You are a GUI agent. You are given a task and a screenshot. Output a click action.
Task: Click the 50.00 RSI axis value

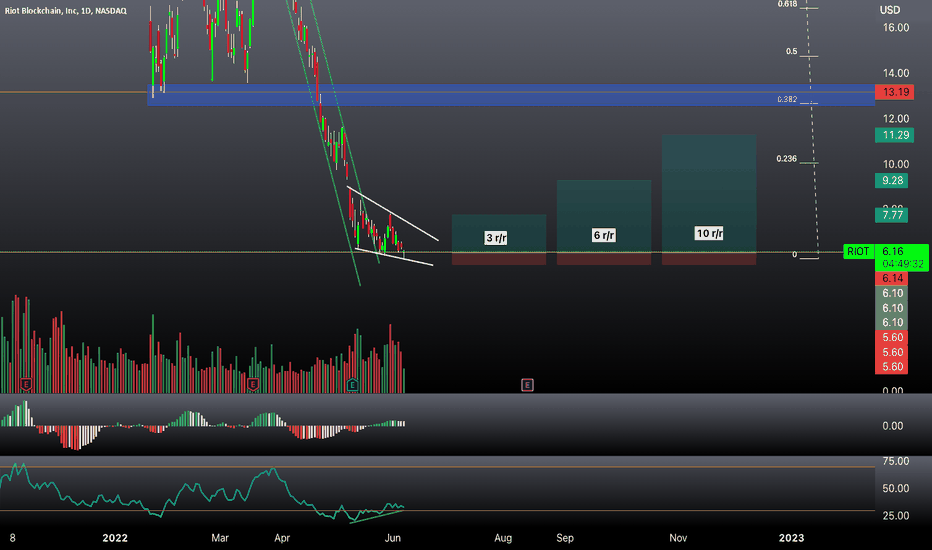click(x=896, y=488)
